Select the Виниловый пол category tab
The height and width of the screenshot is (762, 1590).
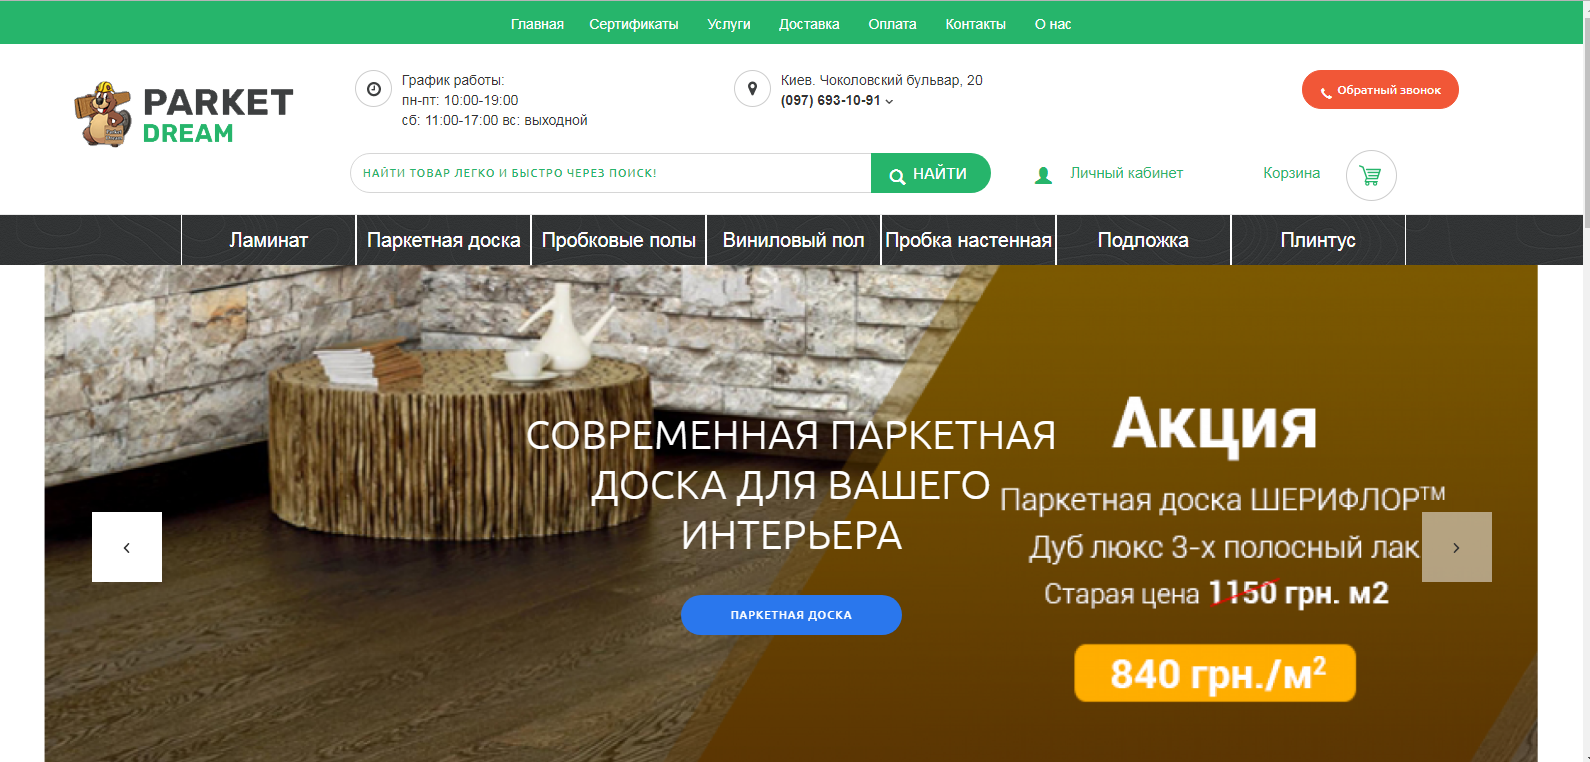(794, 240)
